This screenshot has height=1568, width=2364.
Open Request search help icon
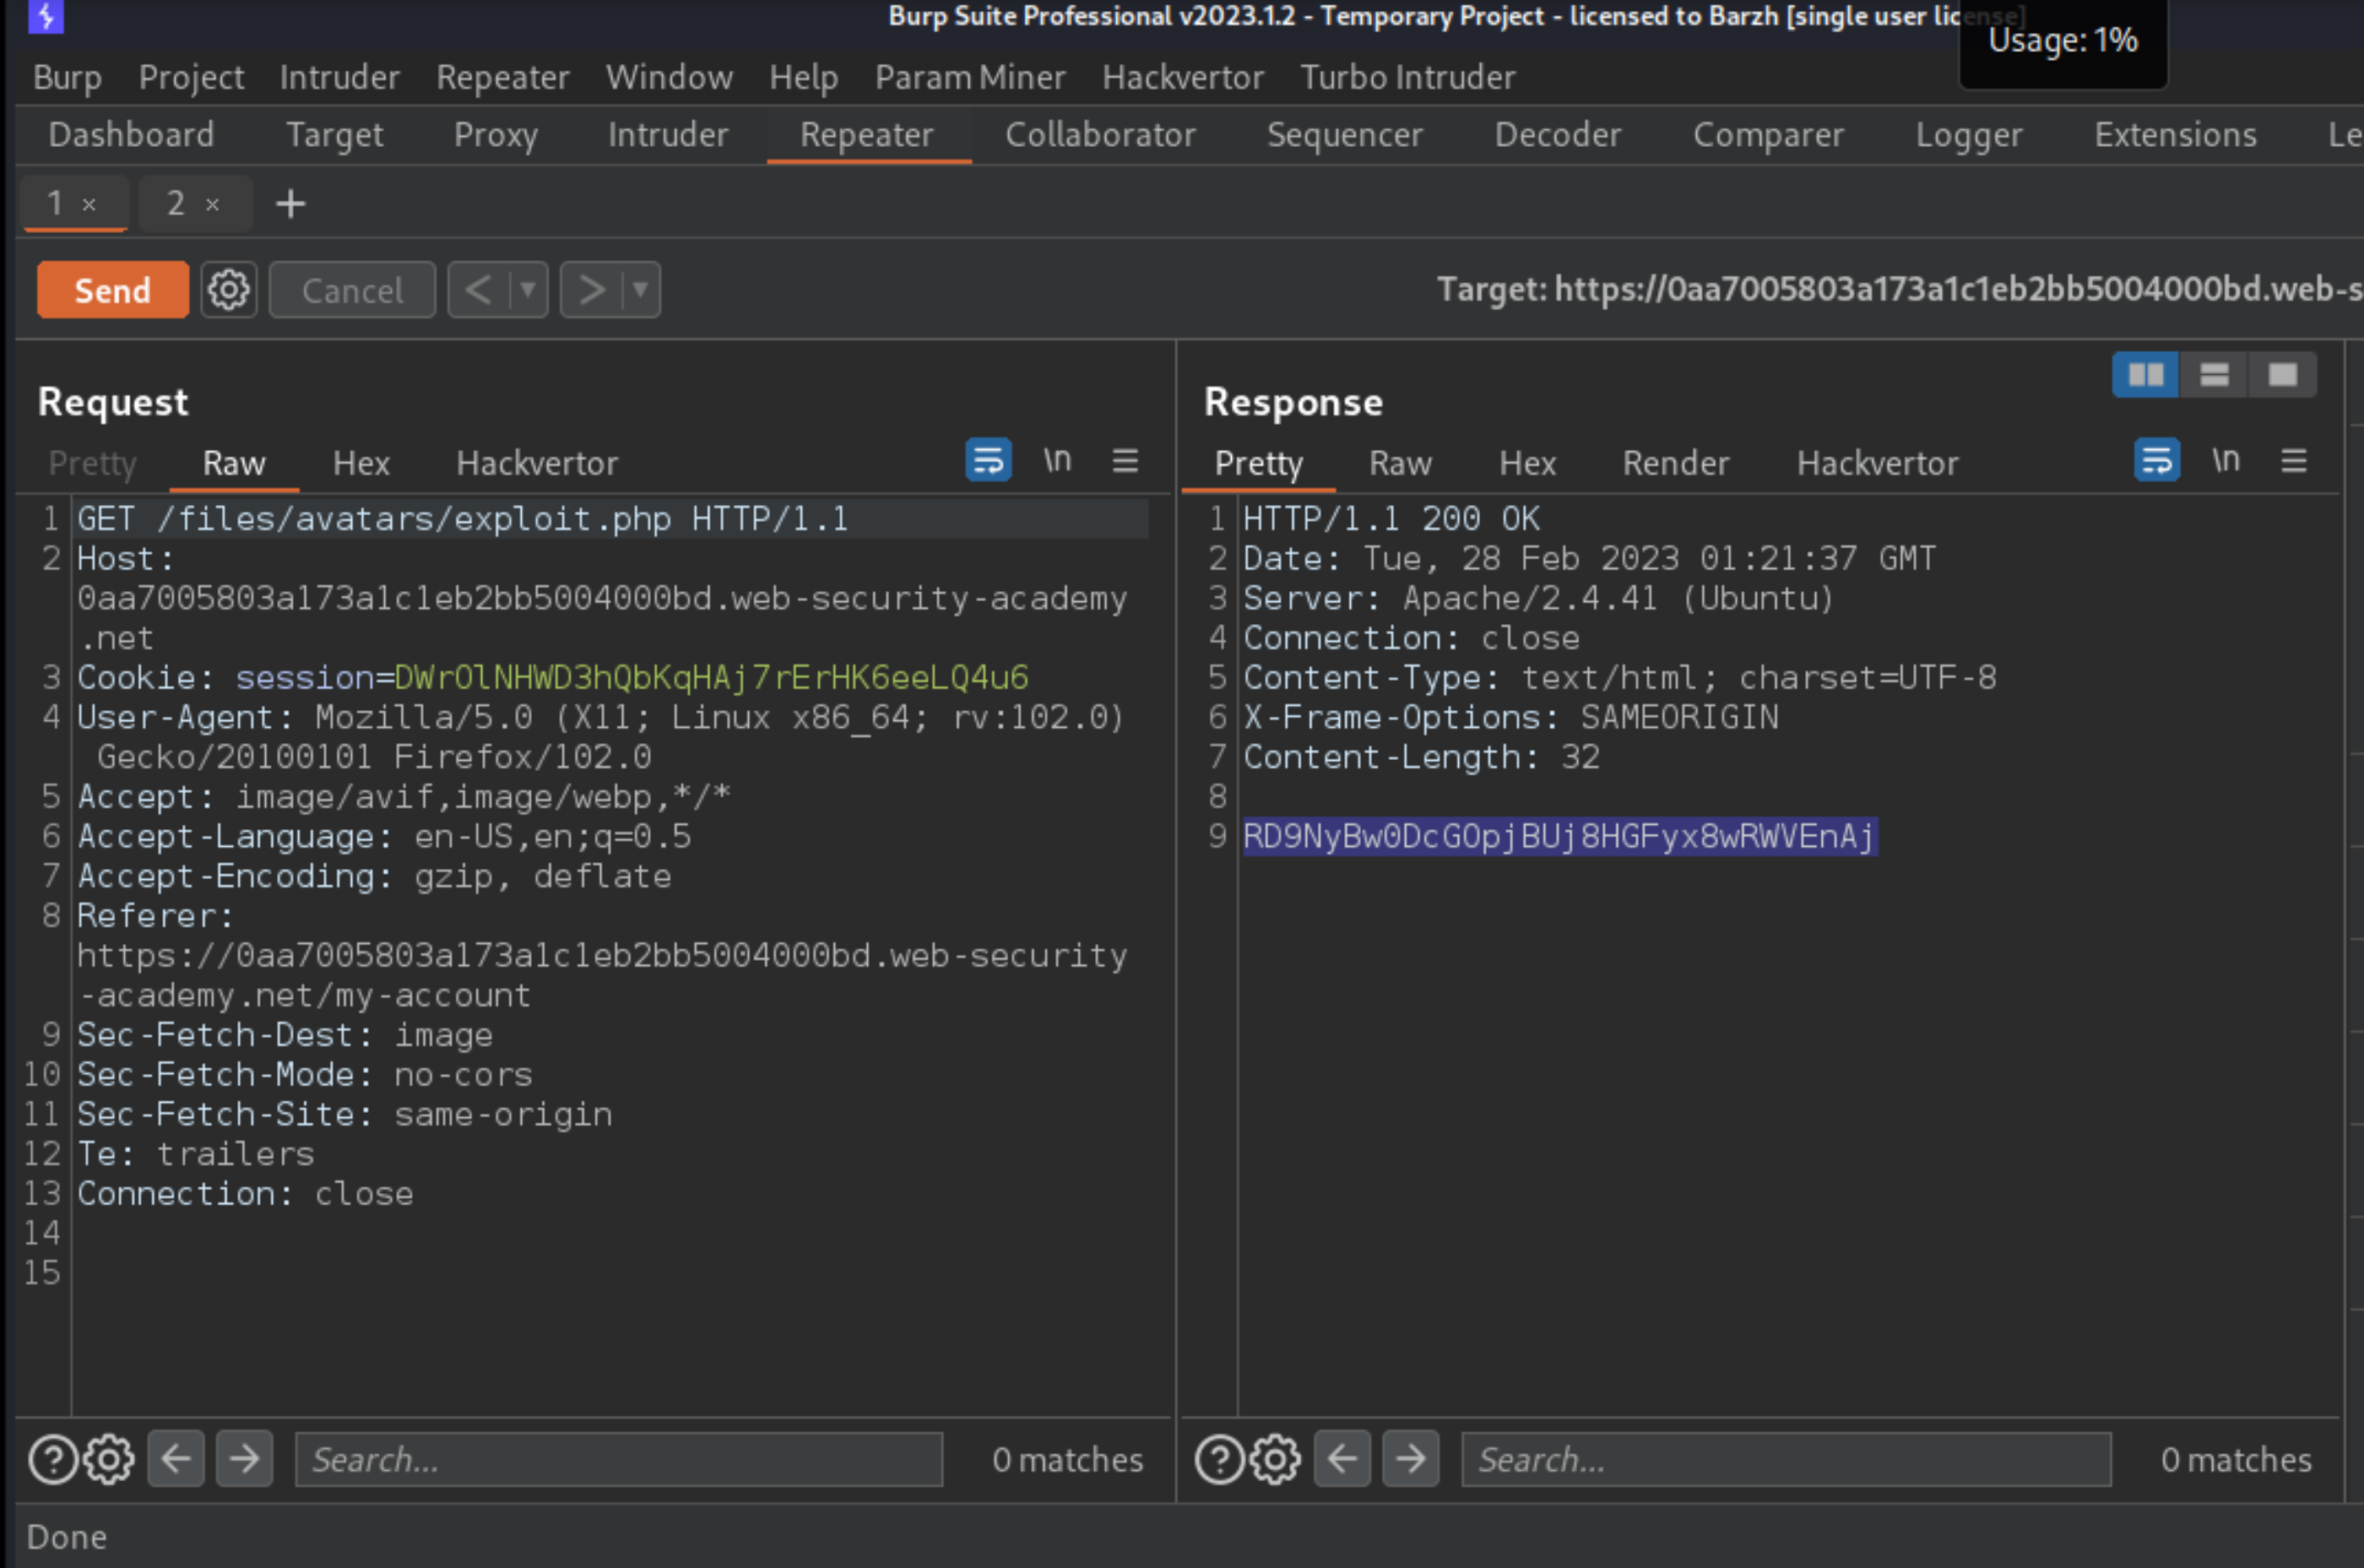(x=53, y=1459)
